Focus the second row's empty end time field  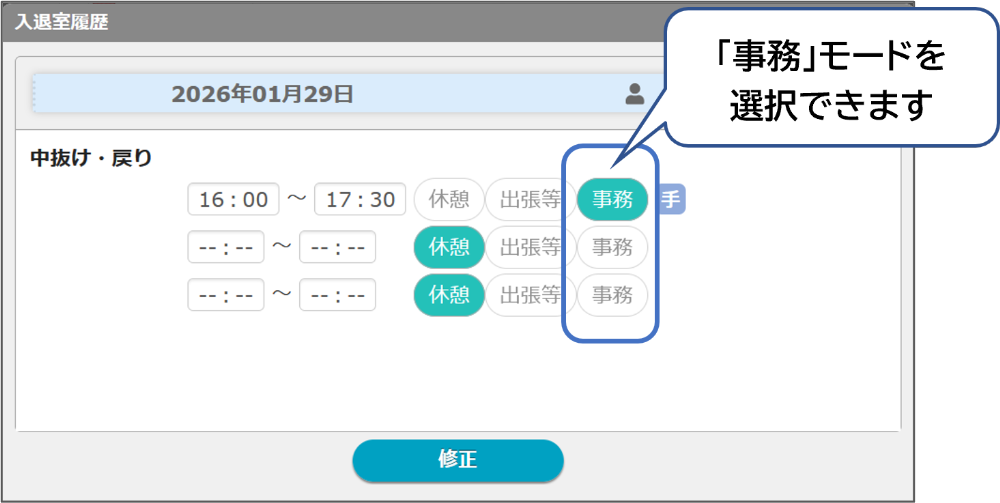337,247
